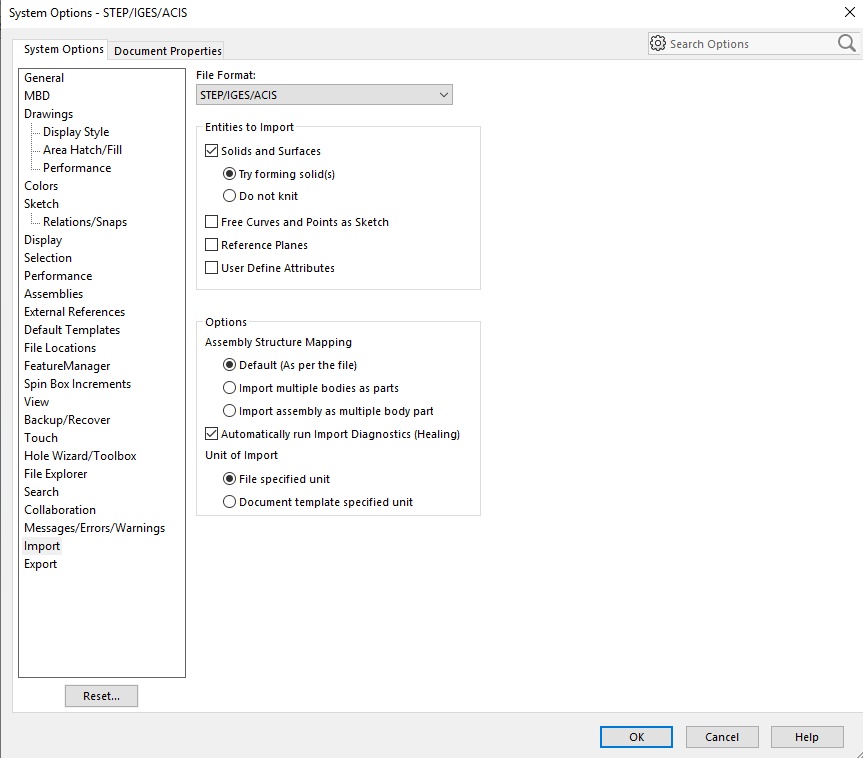Open Hole Wizard/Toolbox options
The image size is (863, 758).
click(80, 456)
